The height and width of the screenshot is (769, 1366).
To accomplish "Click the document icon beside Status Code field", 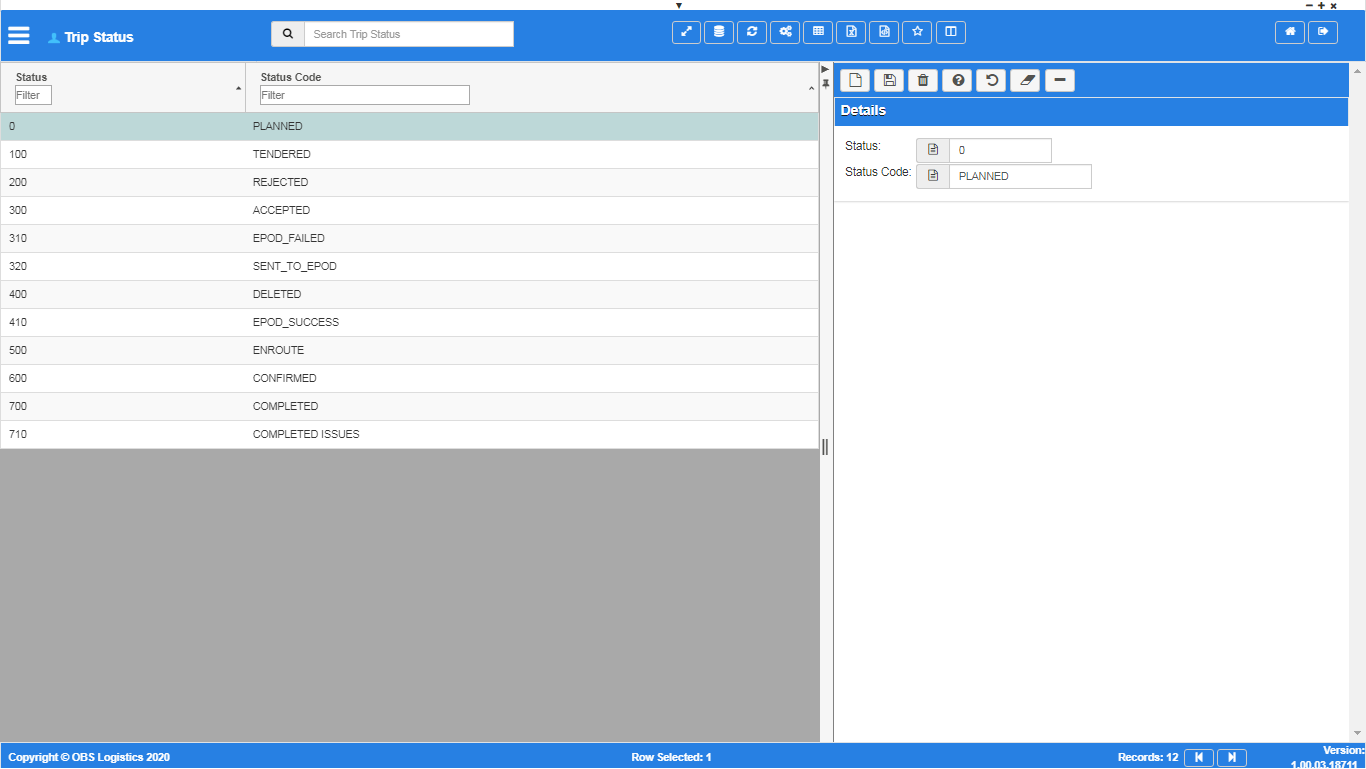I will point(933,176).
